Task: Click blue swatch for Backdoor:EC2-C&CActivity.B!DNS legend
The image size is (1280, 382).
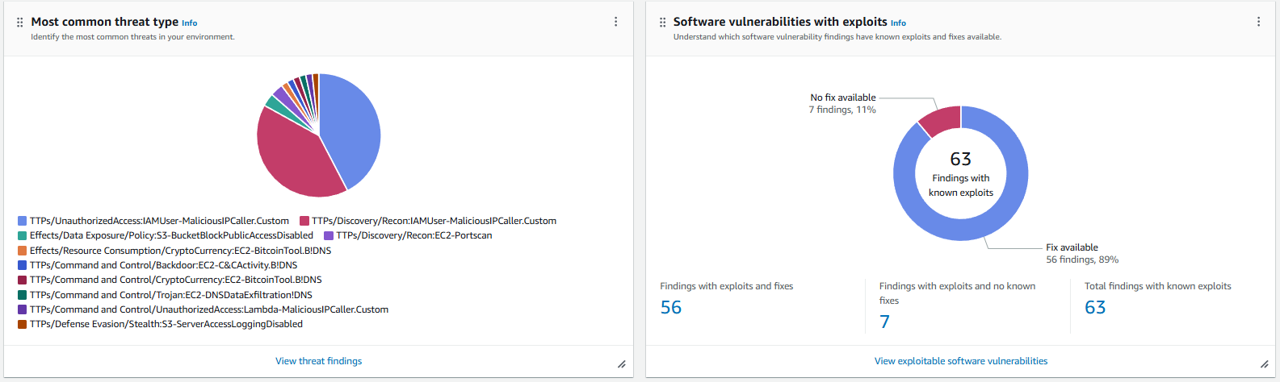Action: click(22, 265)
